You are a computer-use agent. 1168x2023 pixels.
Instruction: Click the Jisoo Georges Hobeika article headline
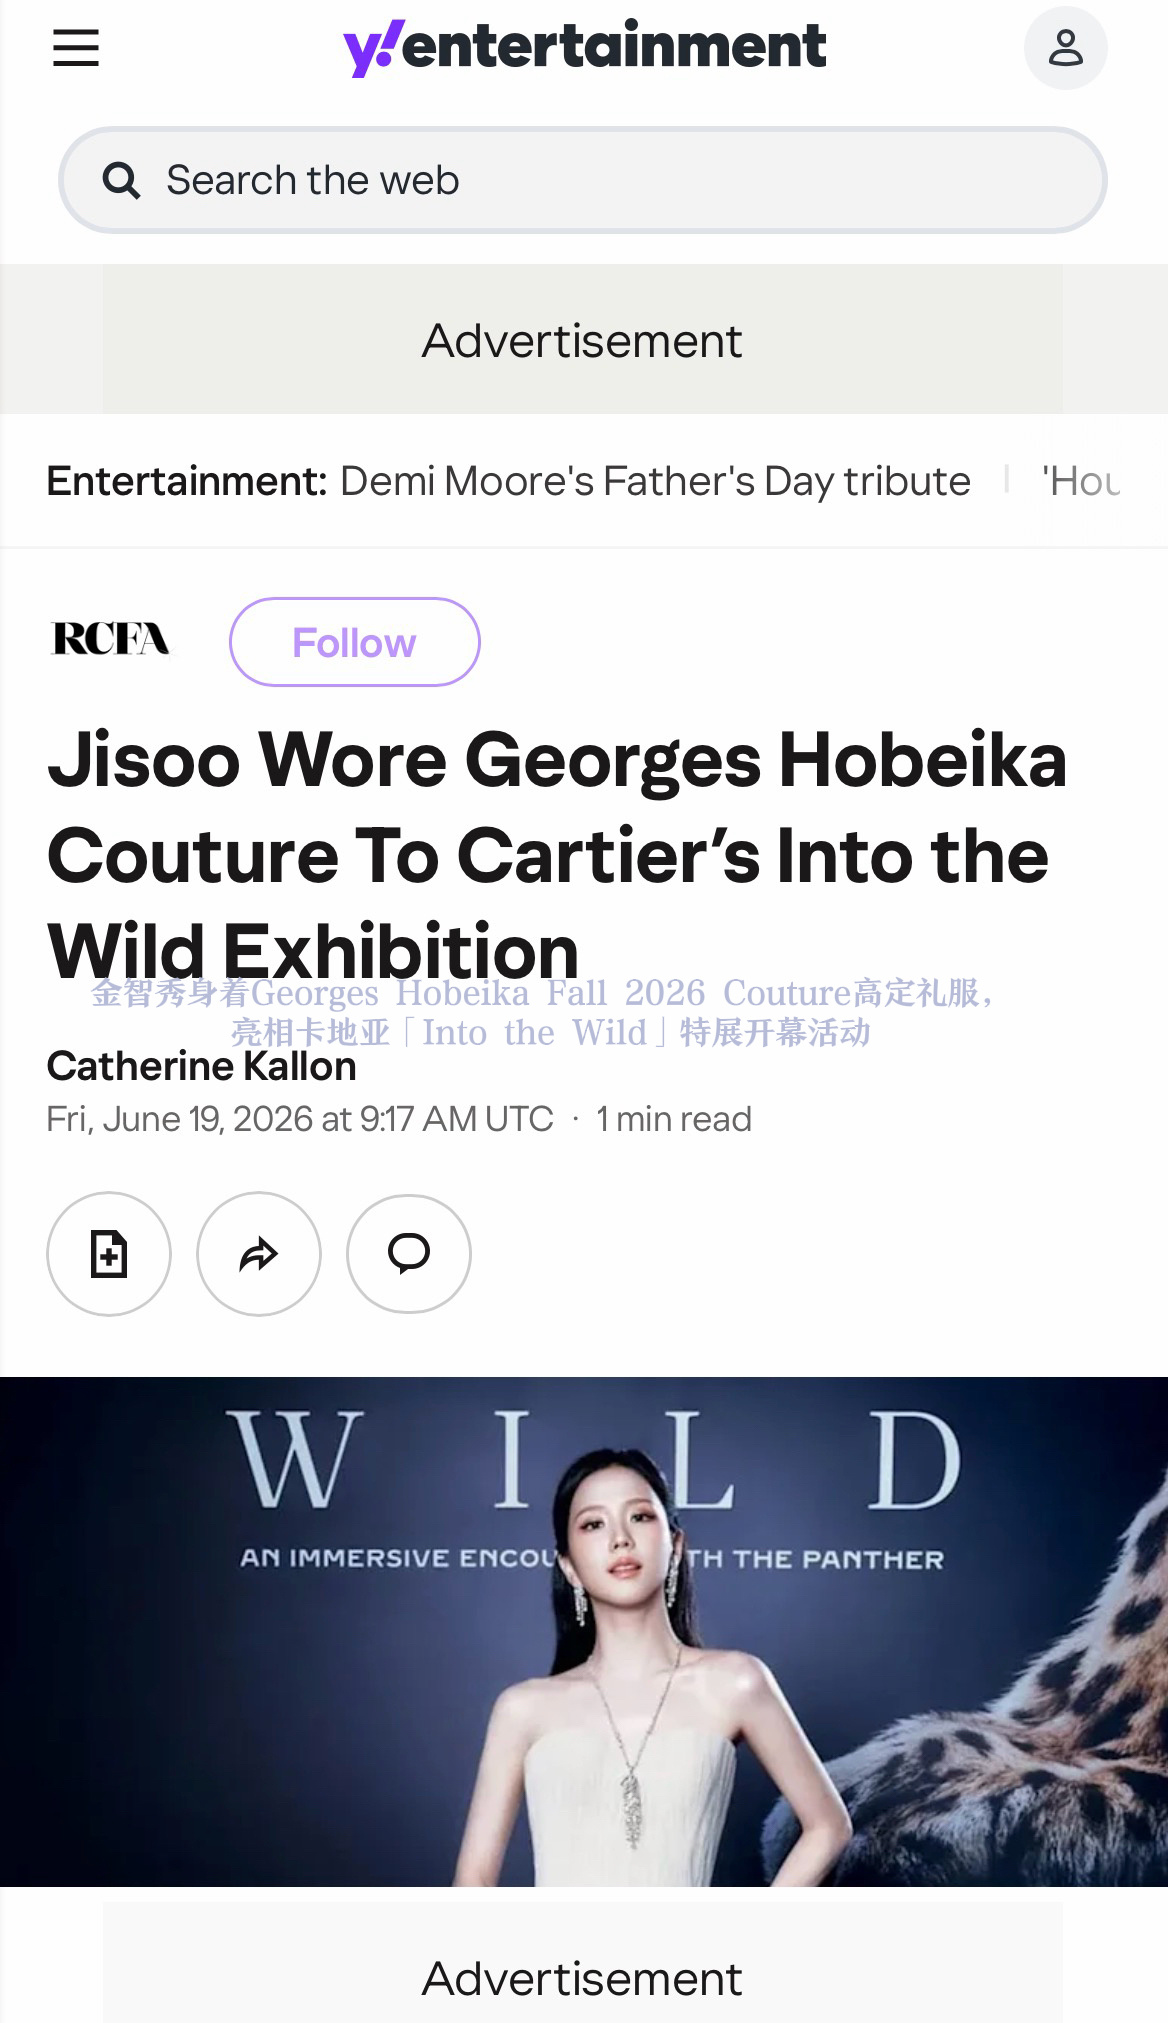[x=557, y=856]
